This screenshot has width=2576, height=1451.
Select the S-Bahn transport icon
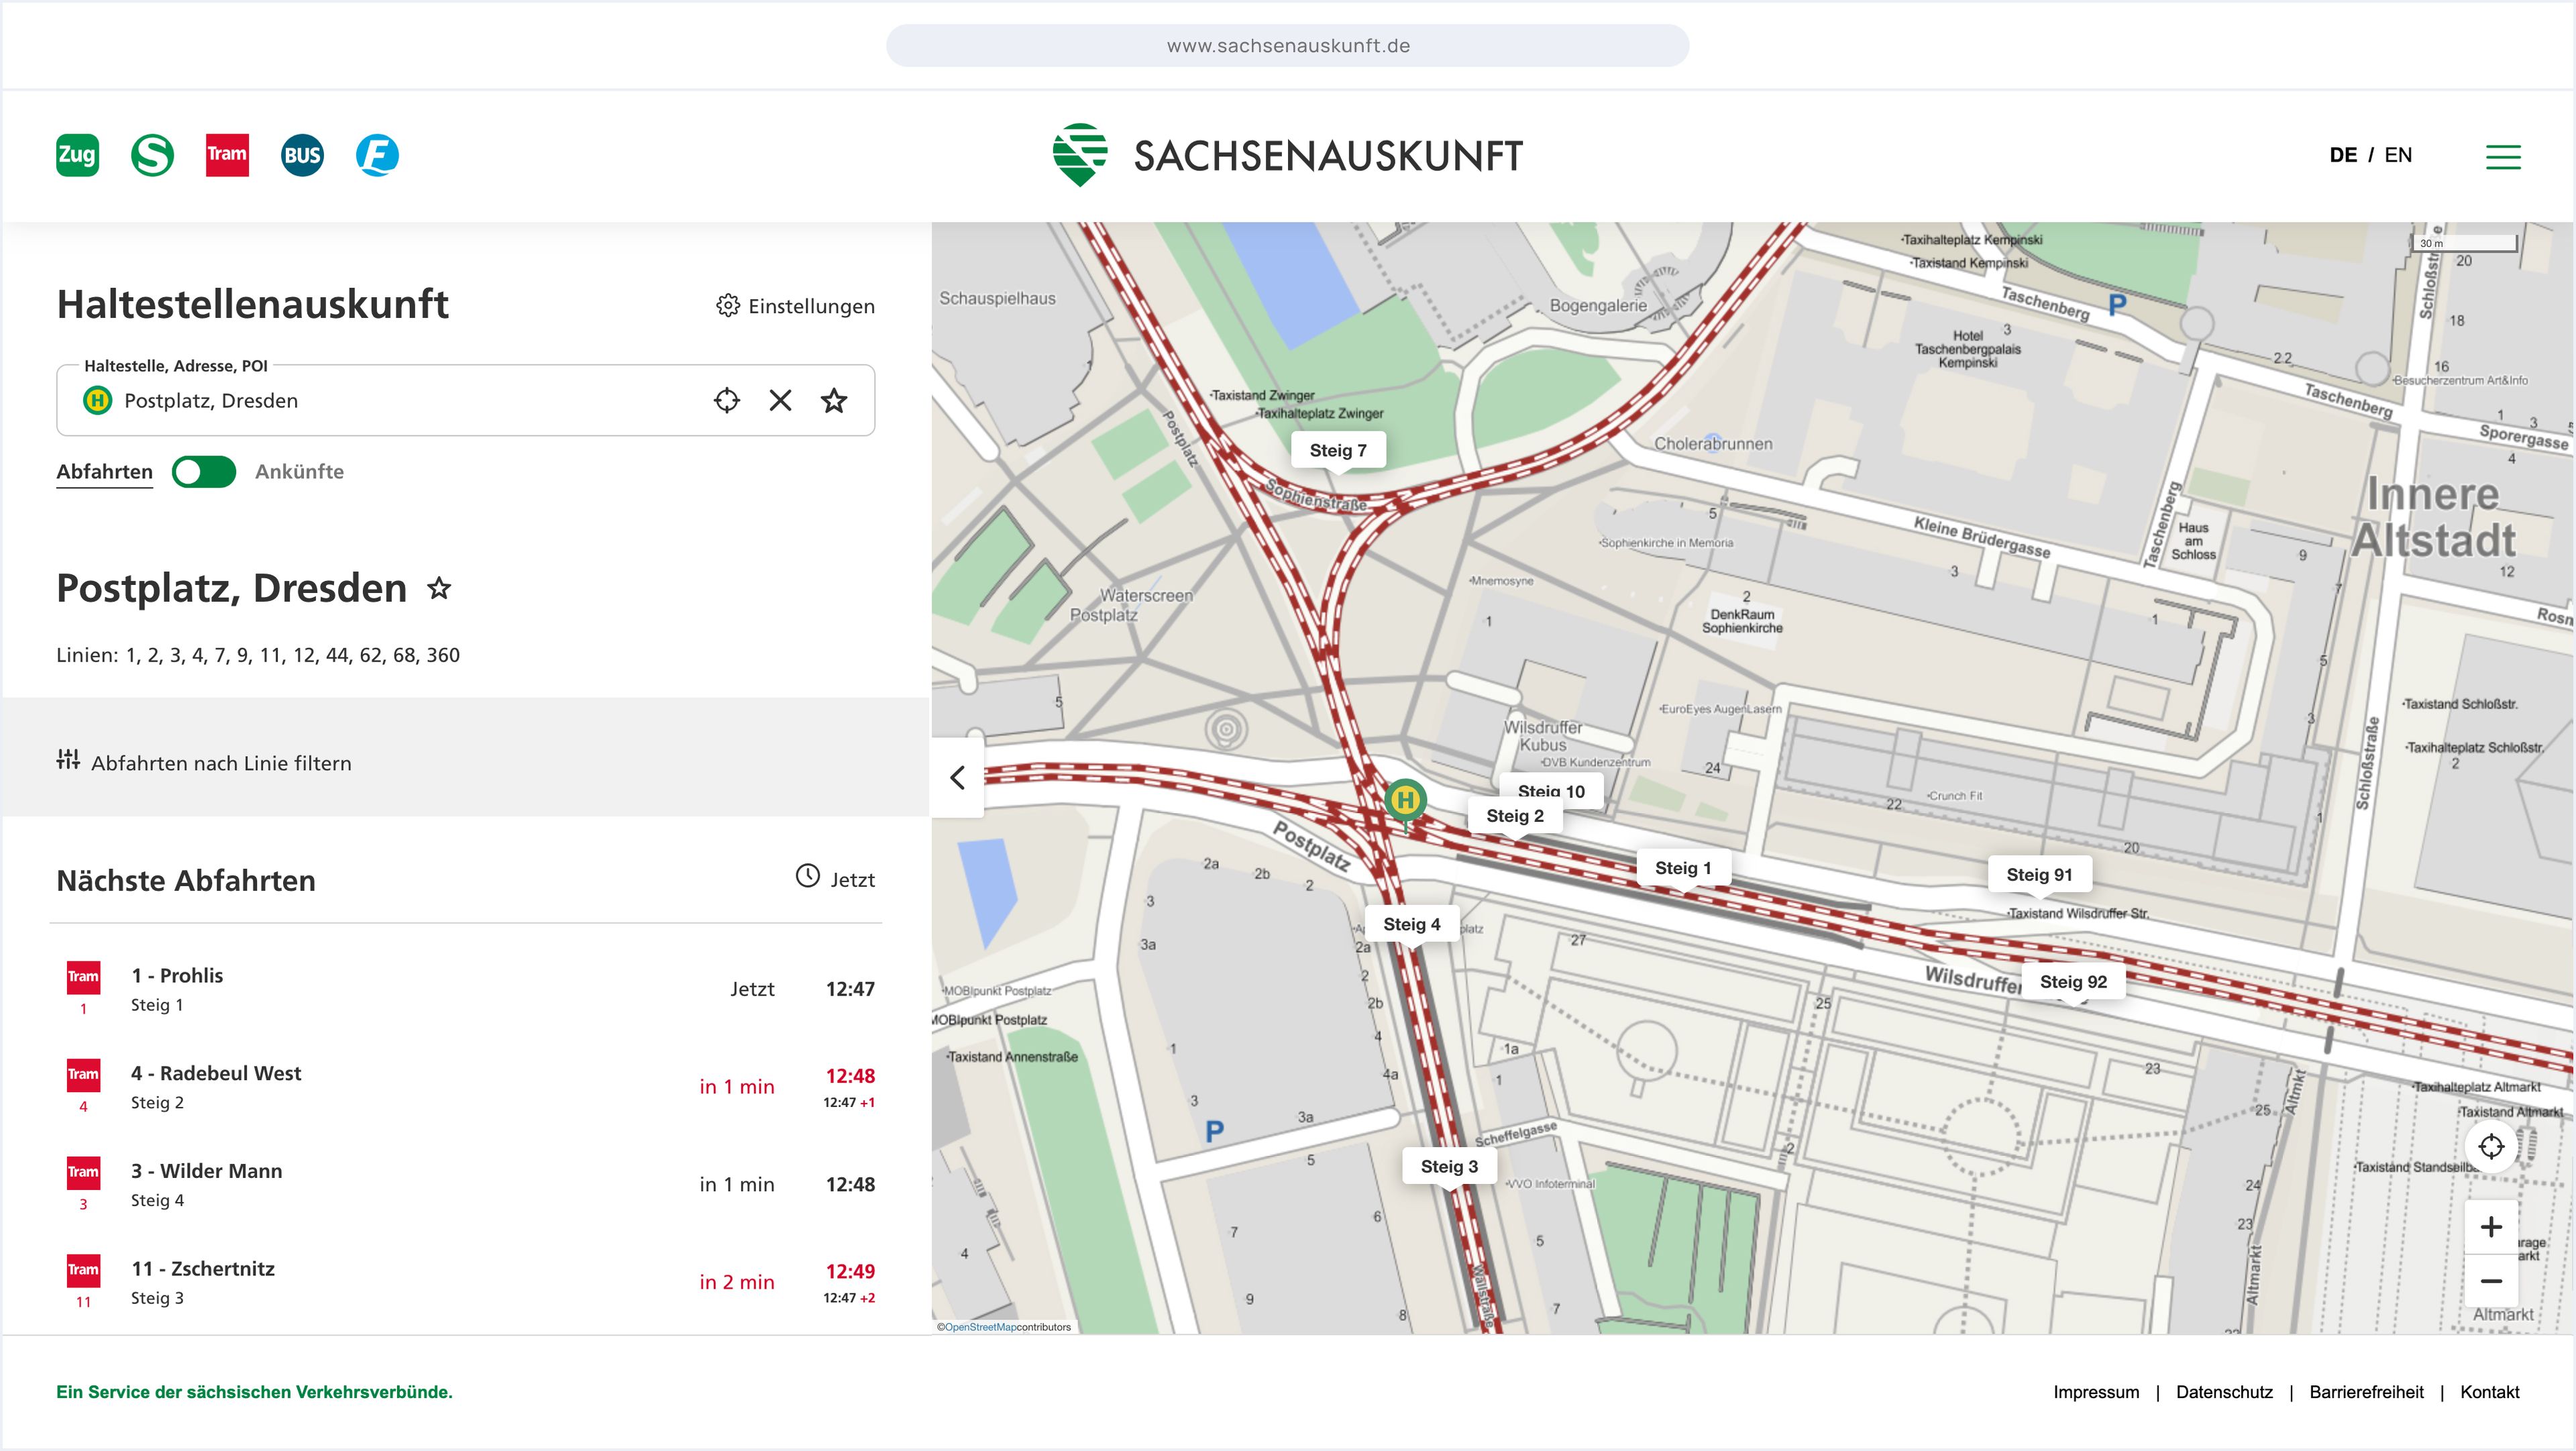pos(152,155)
